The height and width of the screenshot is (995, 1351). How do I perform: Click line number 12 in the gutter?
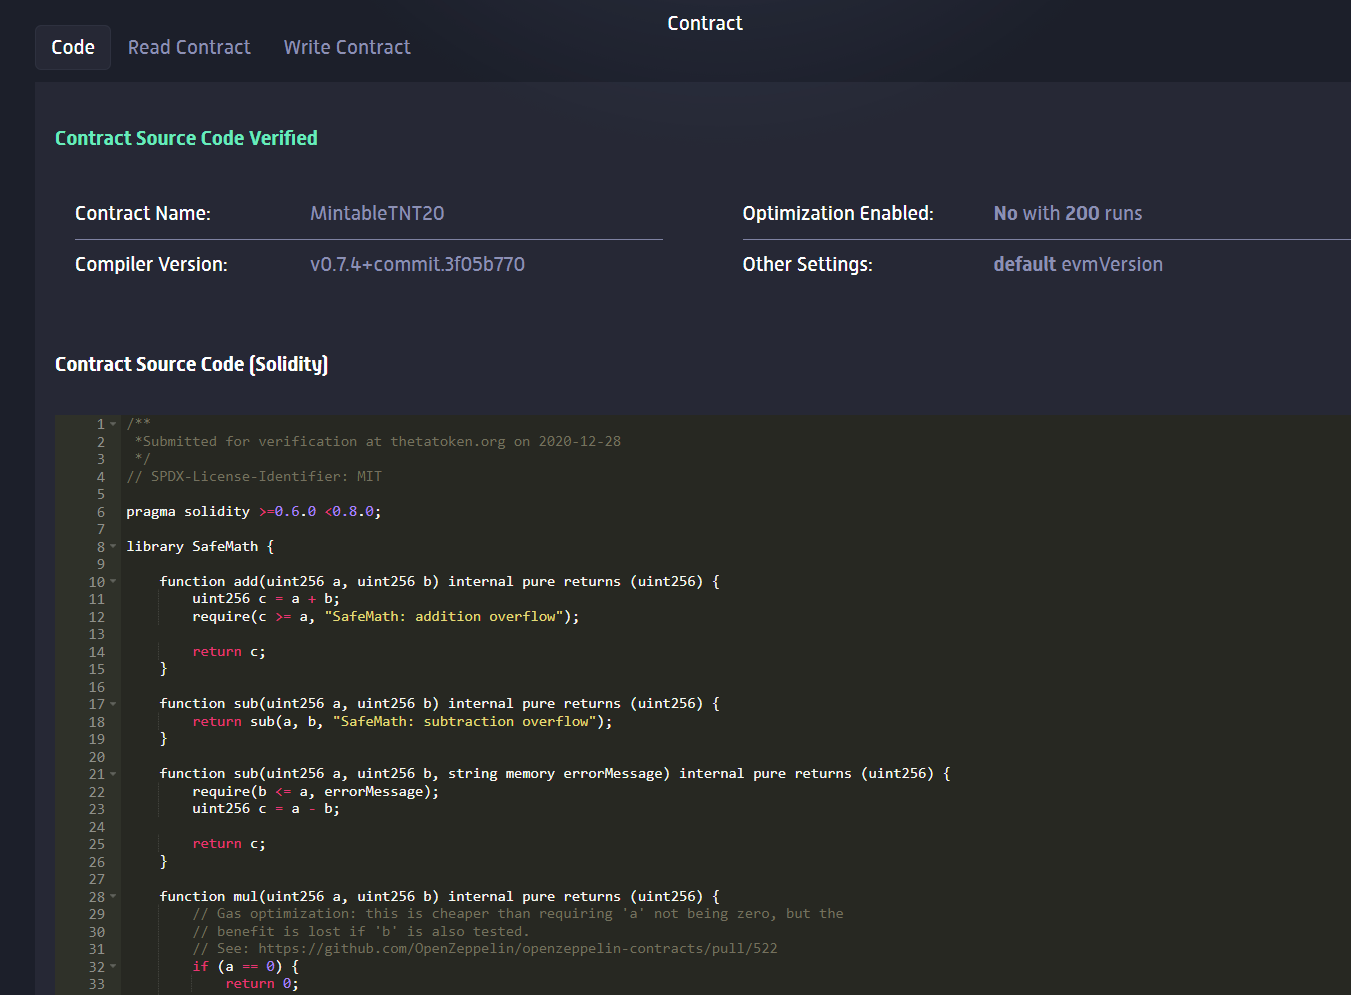96,617
